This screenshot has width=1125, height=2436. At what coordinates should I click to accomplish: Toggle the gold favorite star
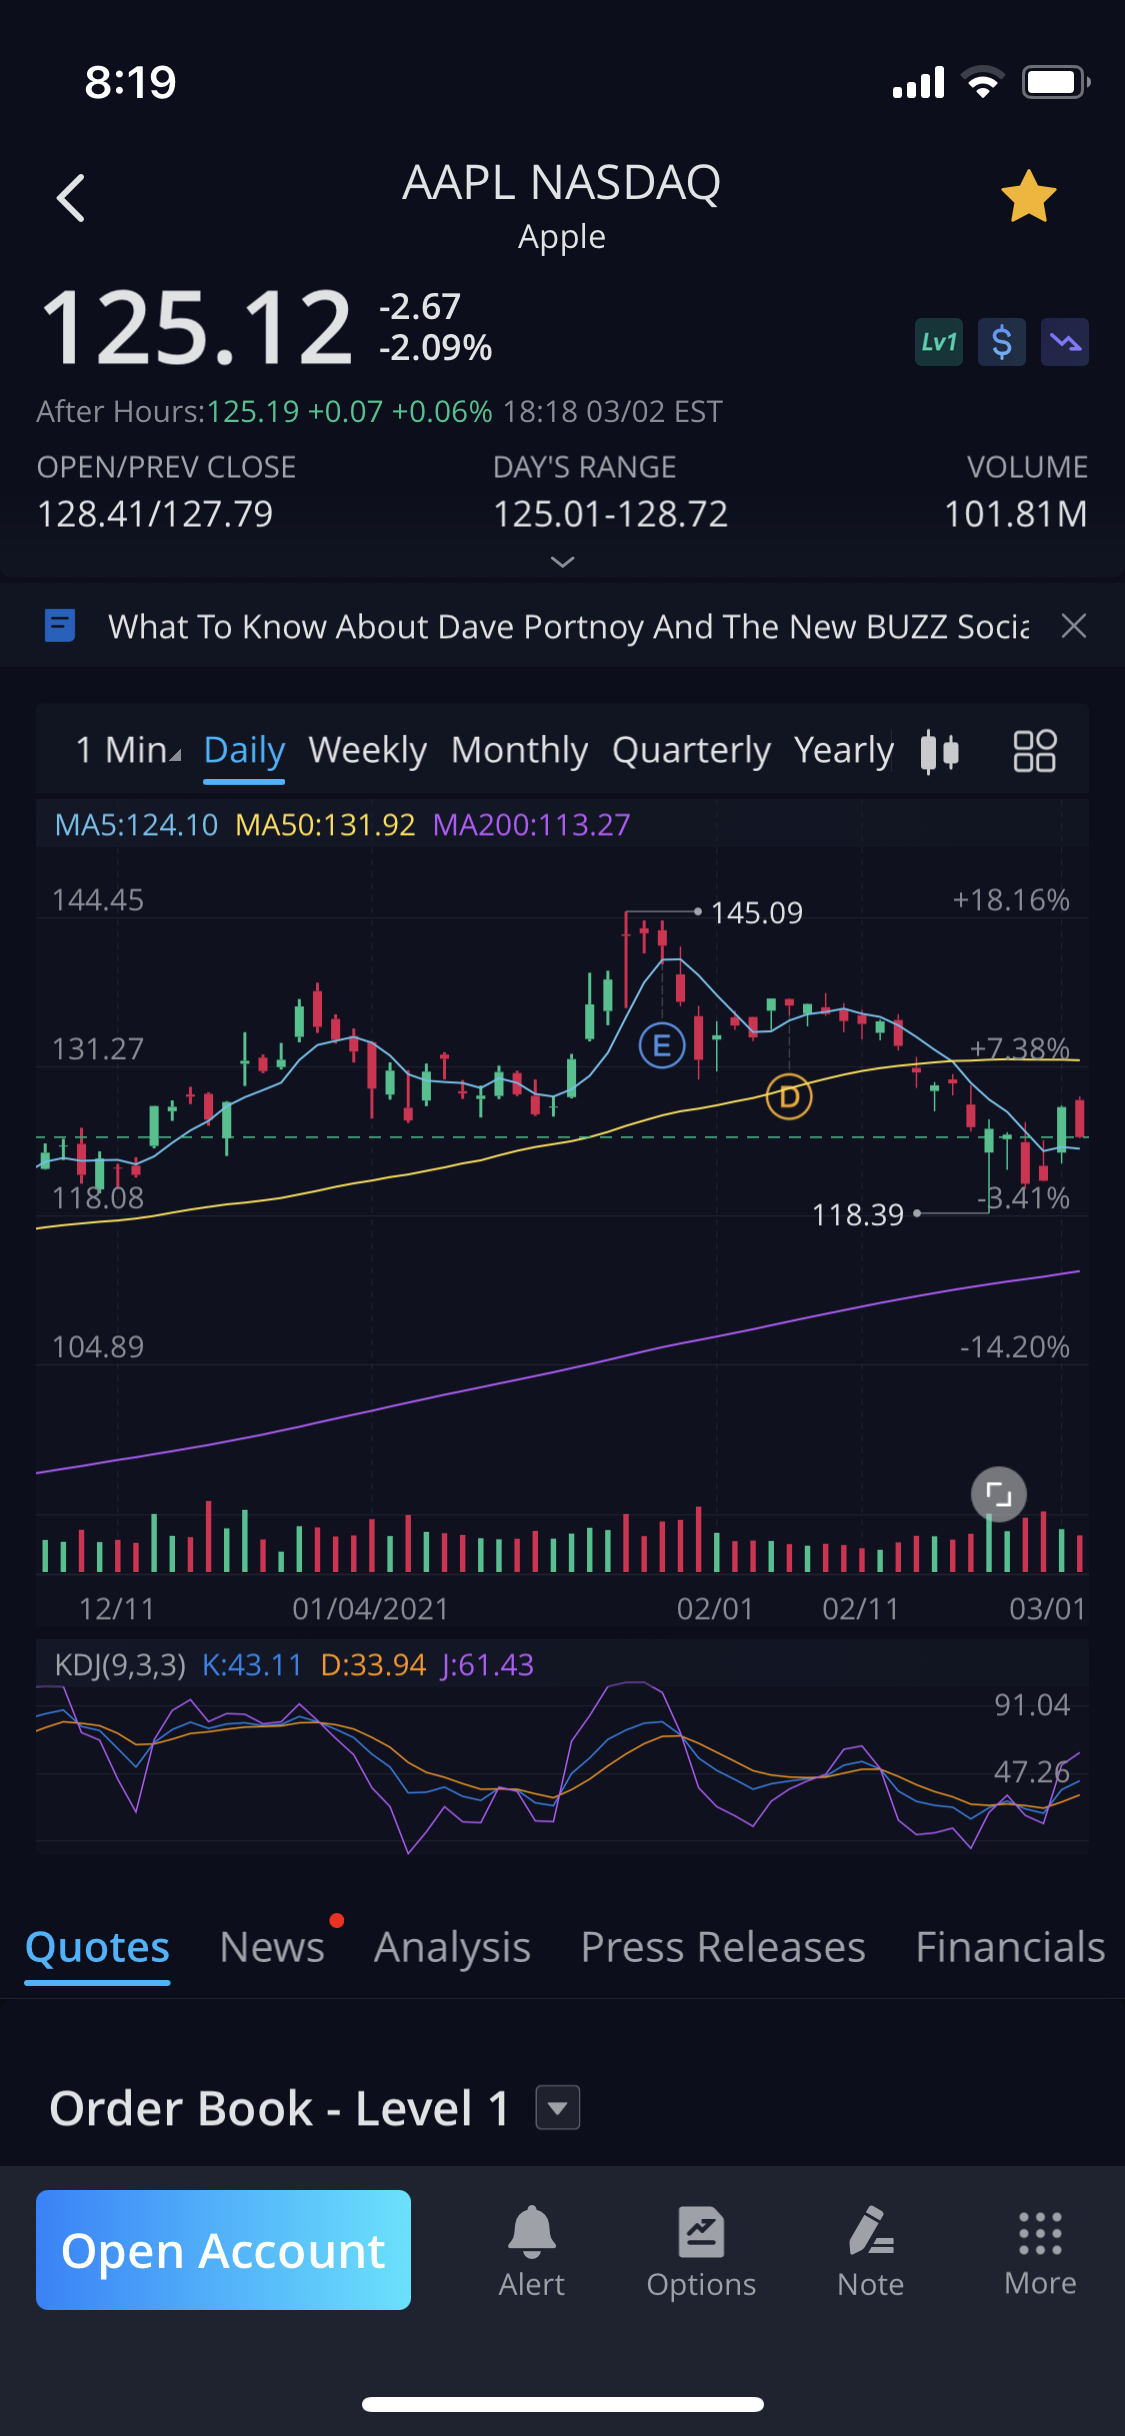point(1028,197)
